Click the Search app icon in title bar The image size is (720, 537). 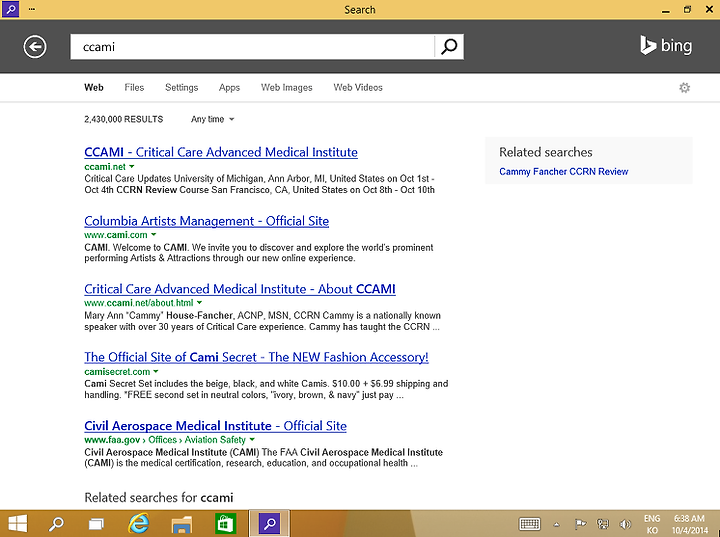click(x=10, y=9)
